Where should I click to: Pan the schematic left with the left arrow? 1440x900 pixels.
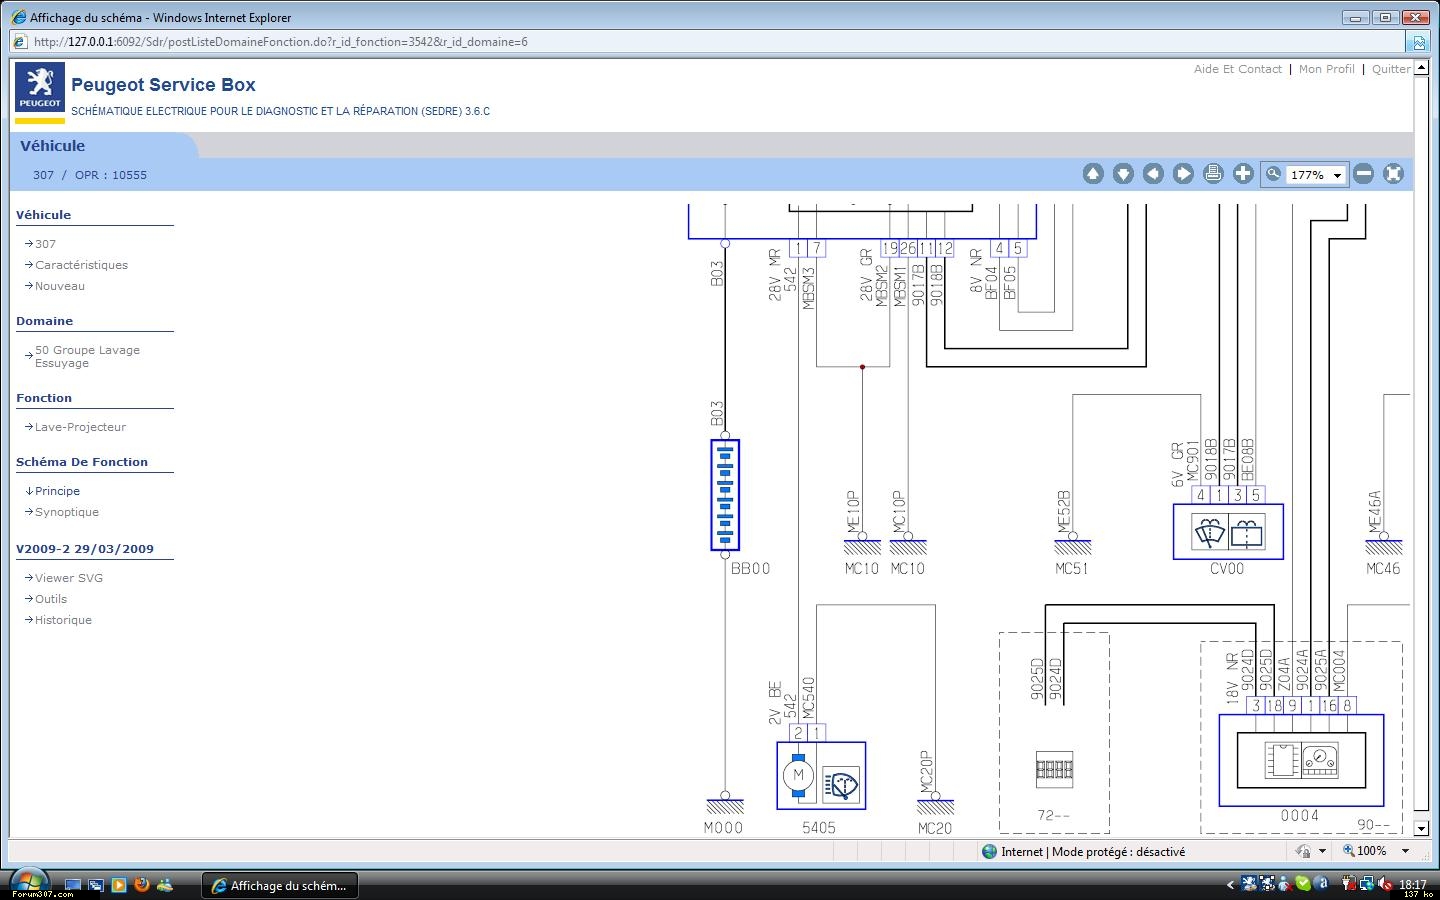pyautogui.click(x=1153, y=174)
